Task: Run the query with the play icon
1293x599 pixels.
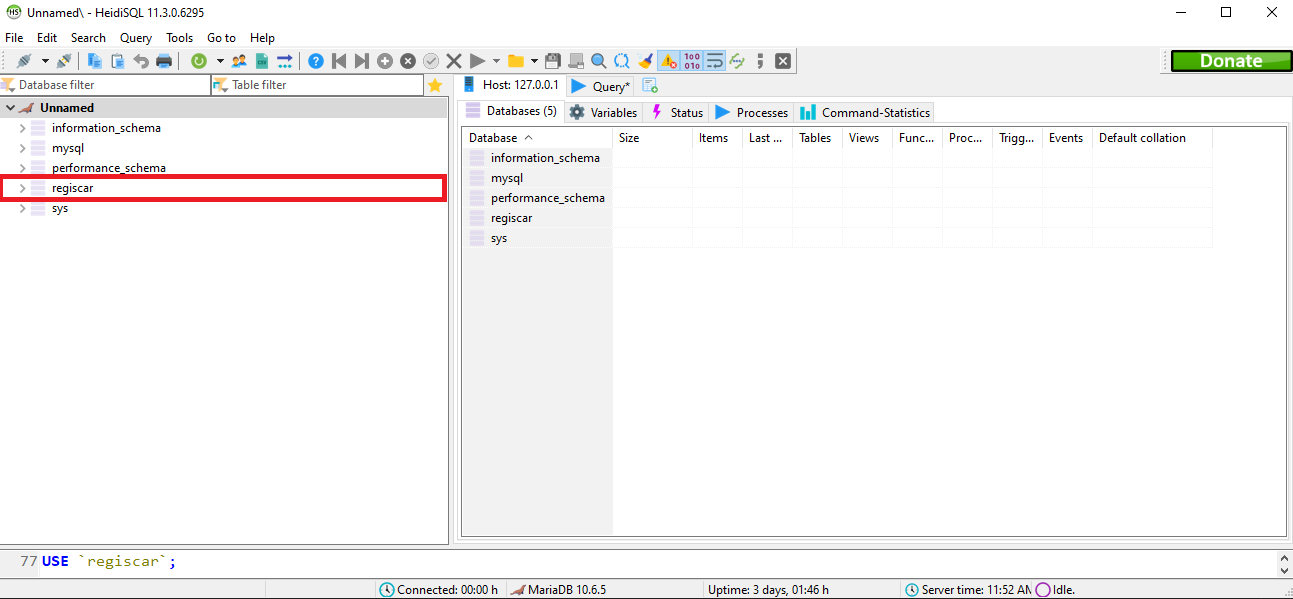Action: point(477,61)
